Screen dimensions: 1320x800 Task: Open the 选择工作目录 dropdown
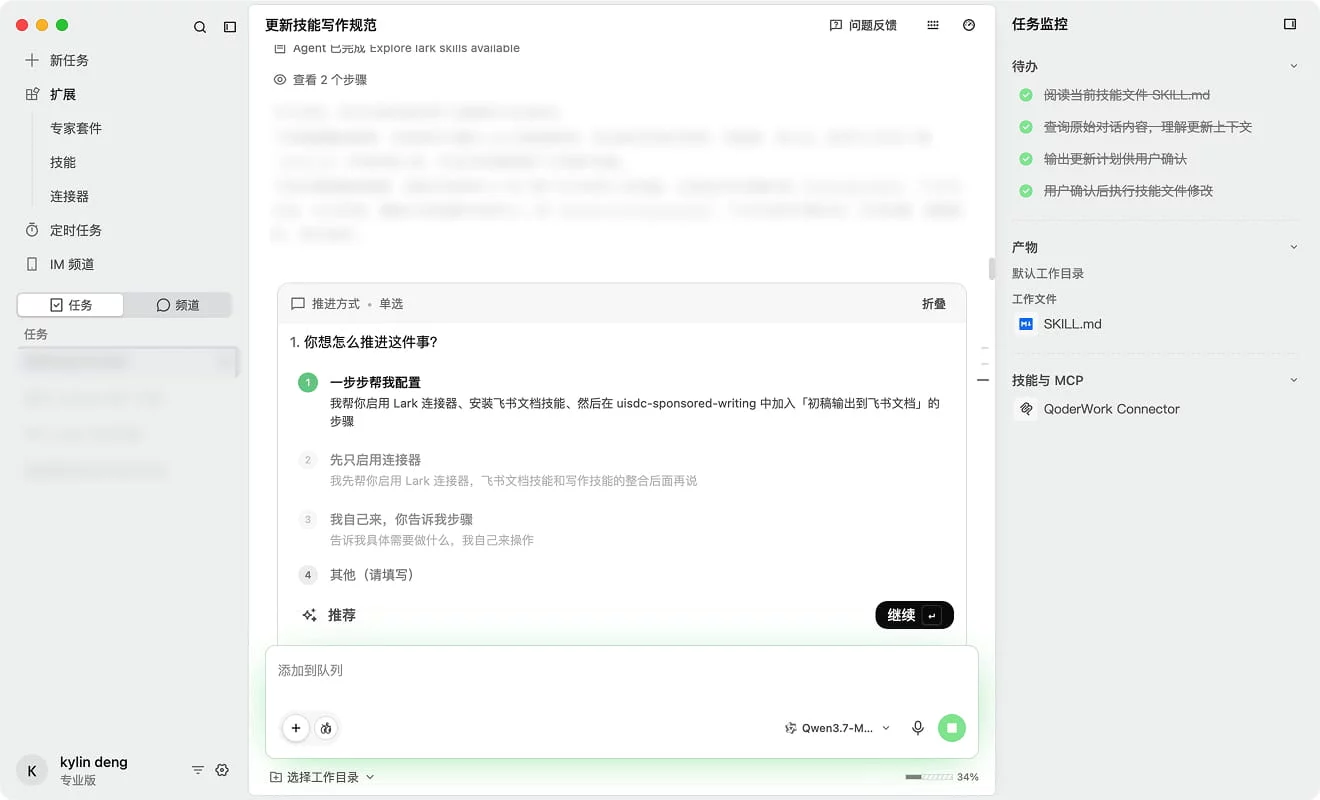[x=322, y=777]
